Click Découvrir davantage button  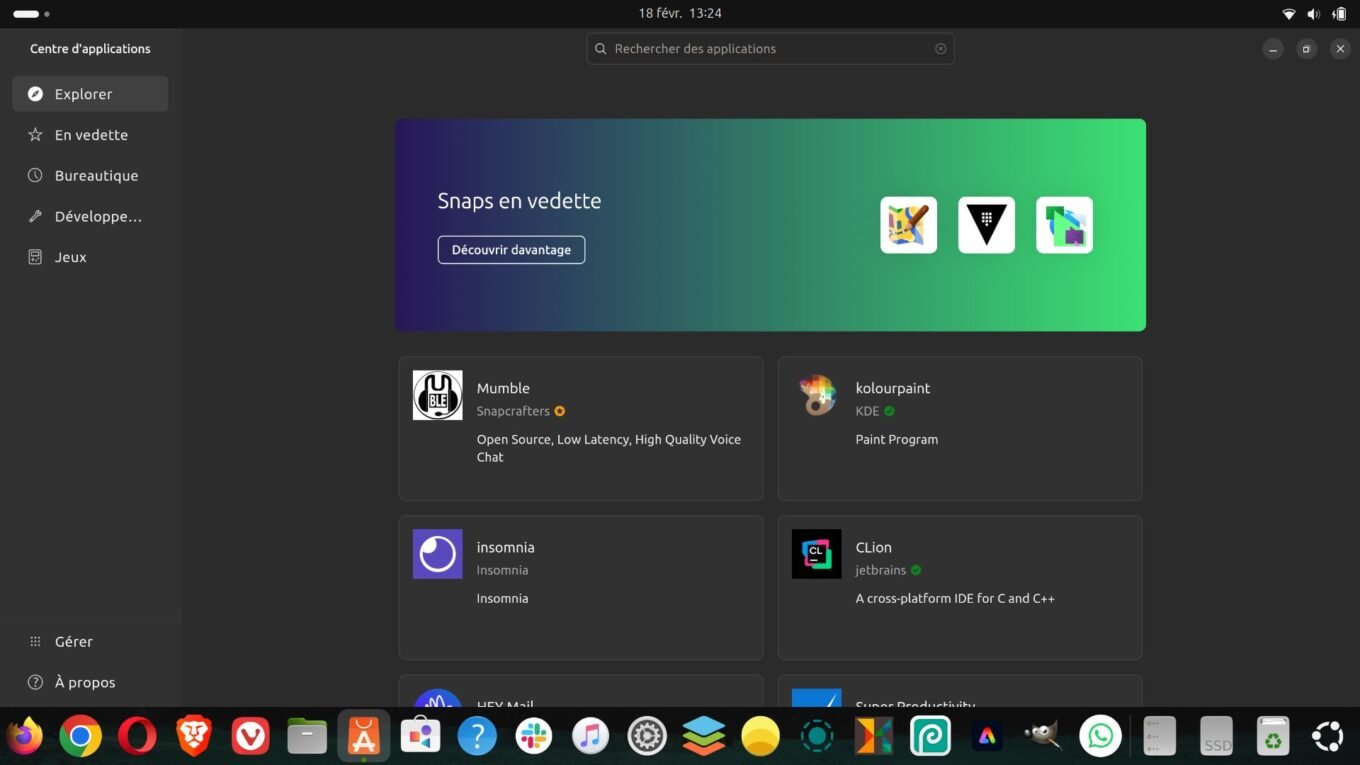(x=511, y=250)
